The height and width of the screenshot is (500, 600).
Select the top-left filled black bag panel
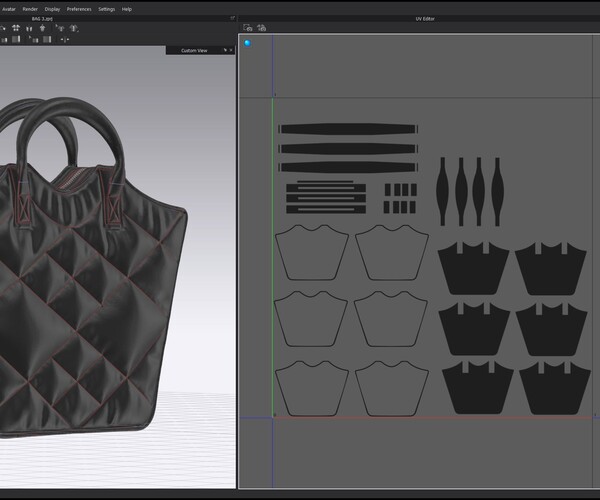473,268
